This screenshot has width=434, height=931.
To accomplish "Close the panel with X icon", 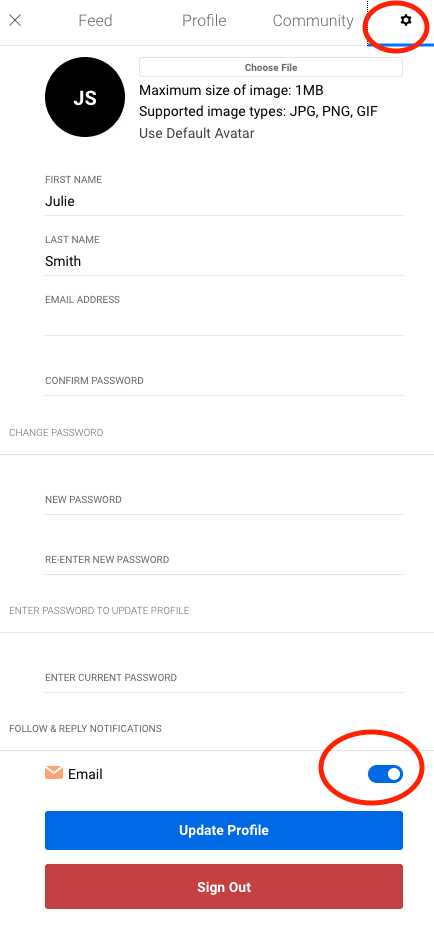I will coord(15,21).
